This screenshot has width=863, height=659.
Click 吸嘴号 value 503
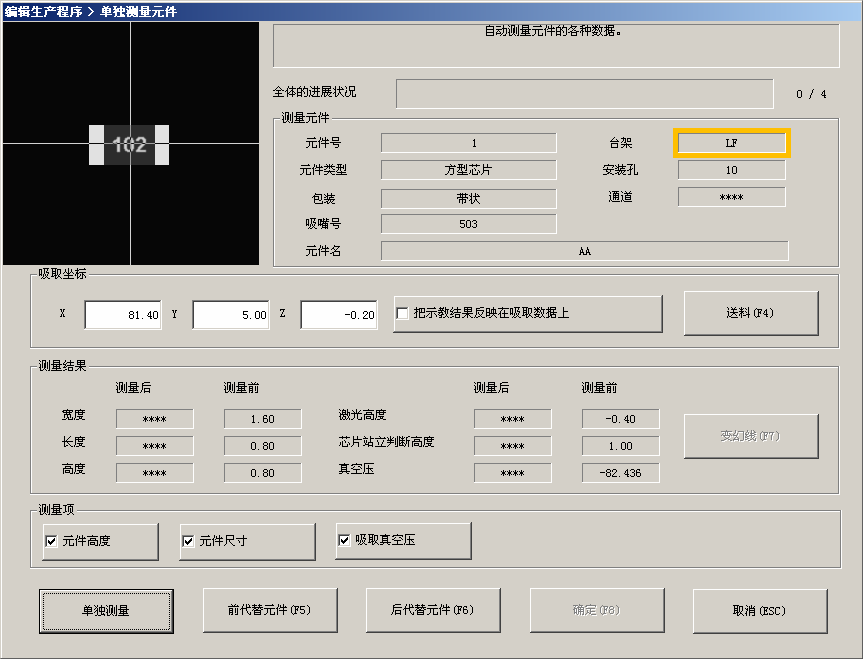tap(468, 224)
